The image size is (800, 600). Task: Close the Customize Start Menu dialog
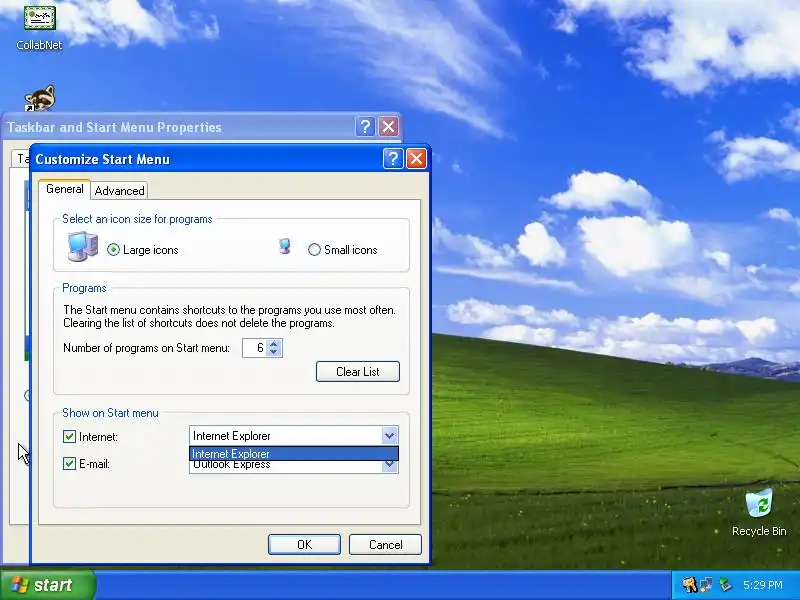(416, 159)
